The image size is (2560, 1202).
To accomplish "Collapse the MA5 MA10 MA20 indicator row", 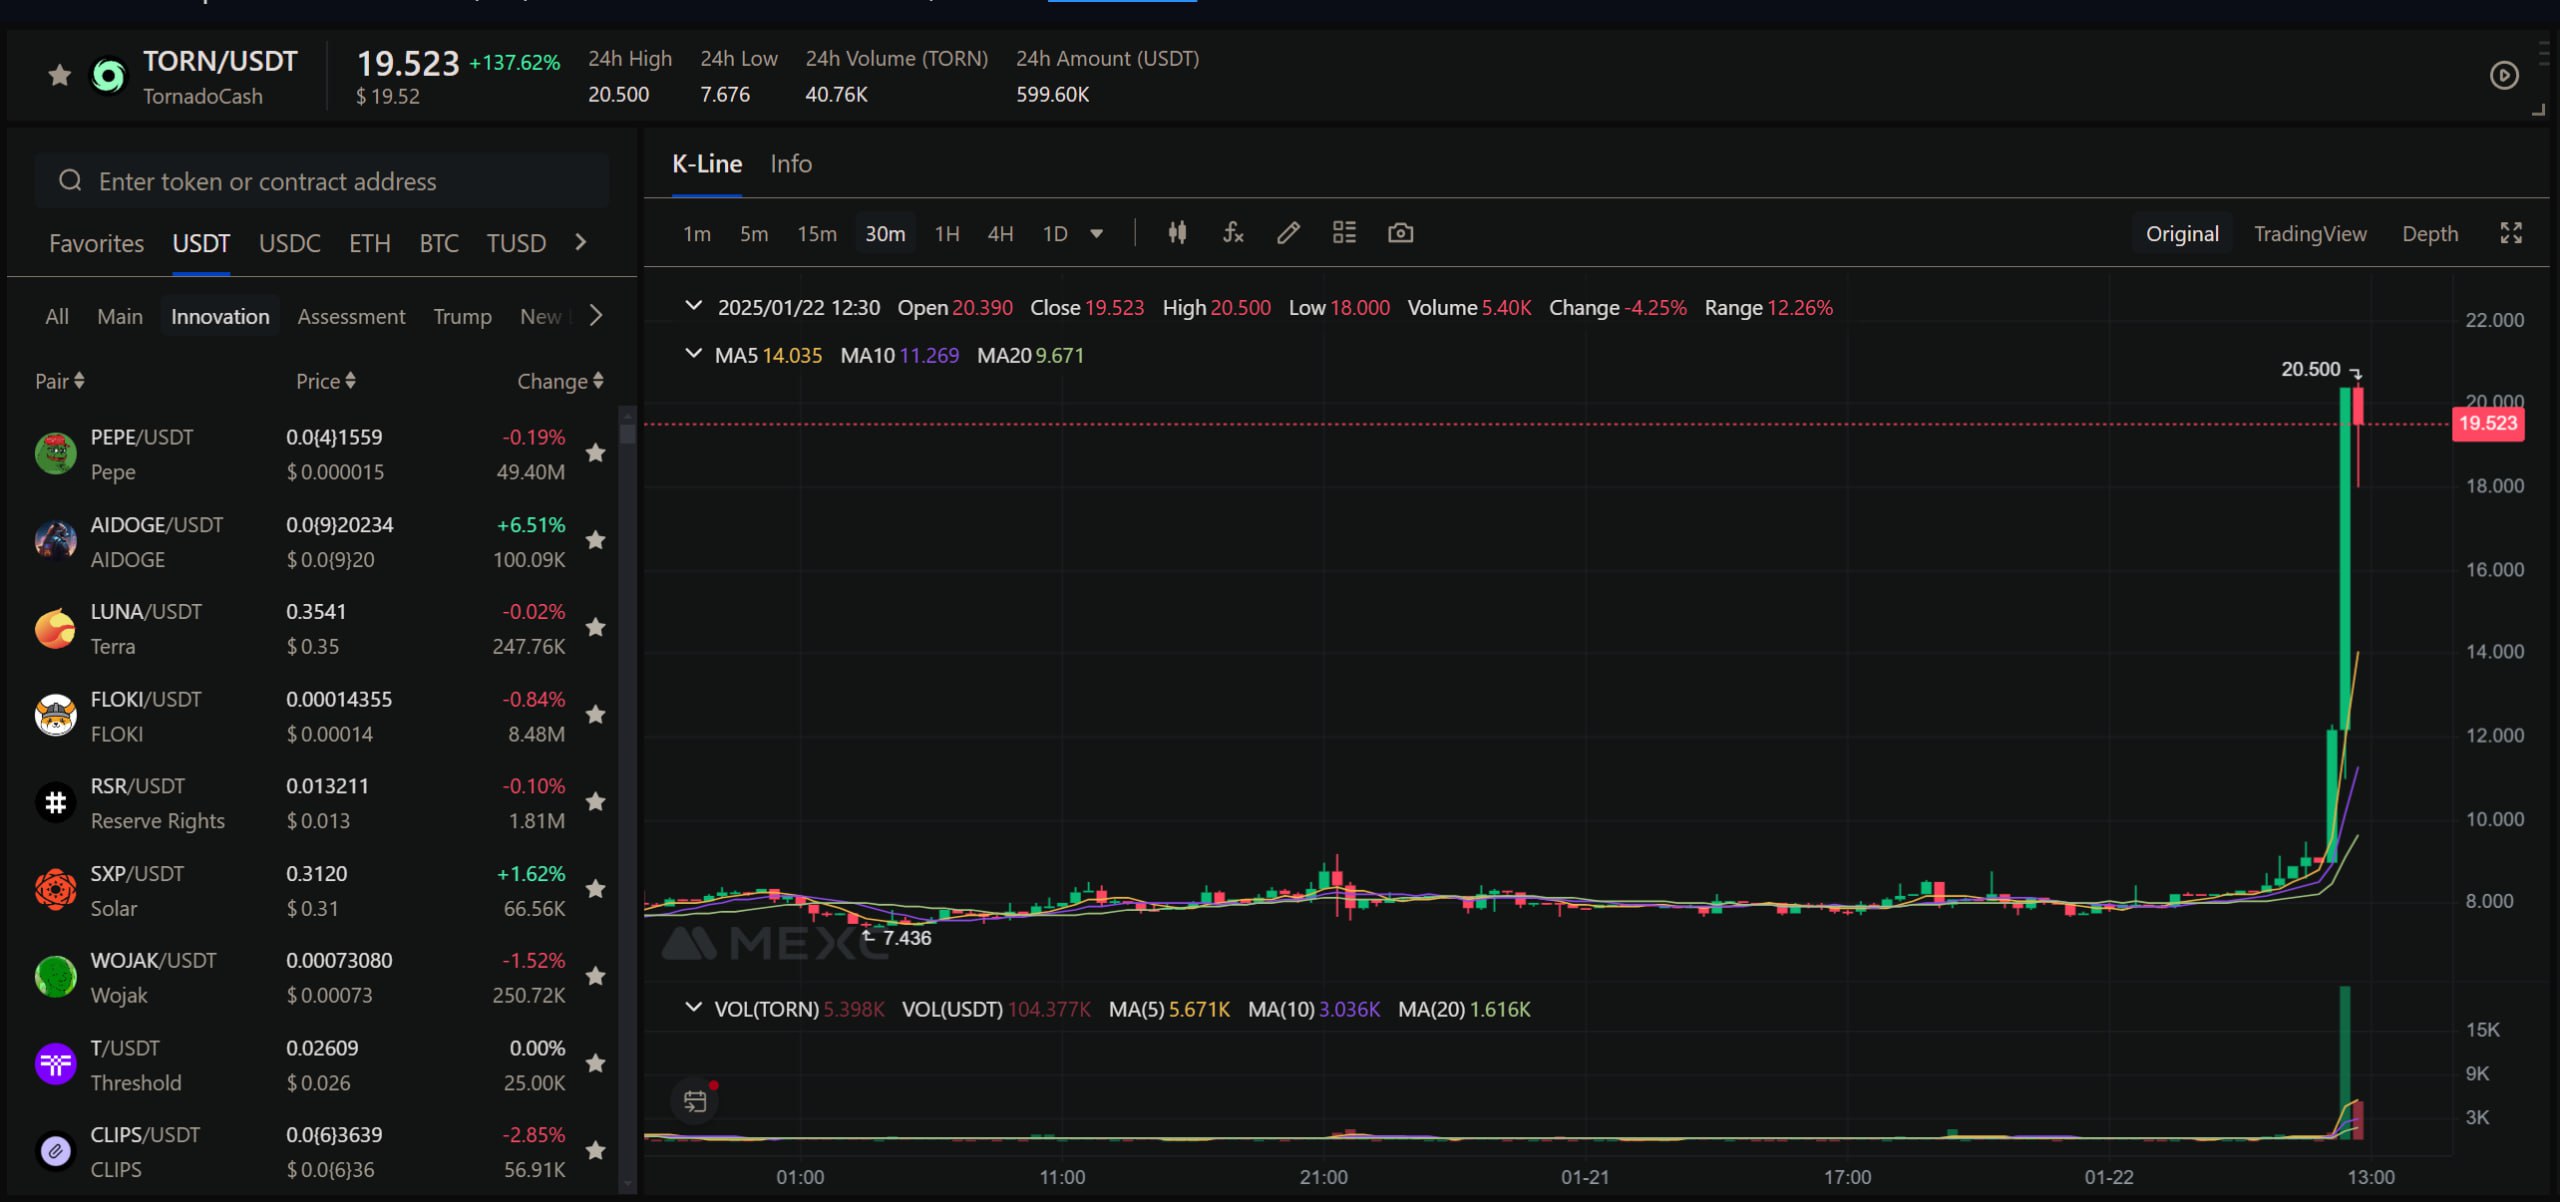I will (x=693, y=354).
